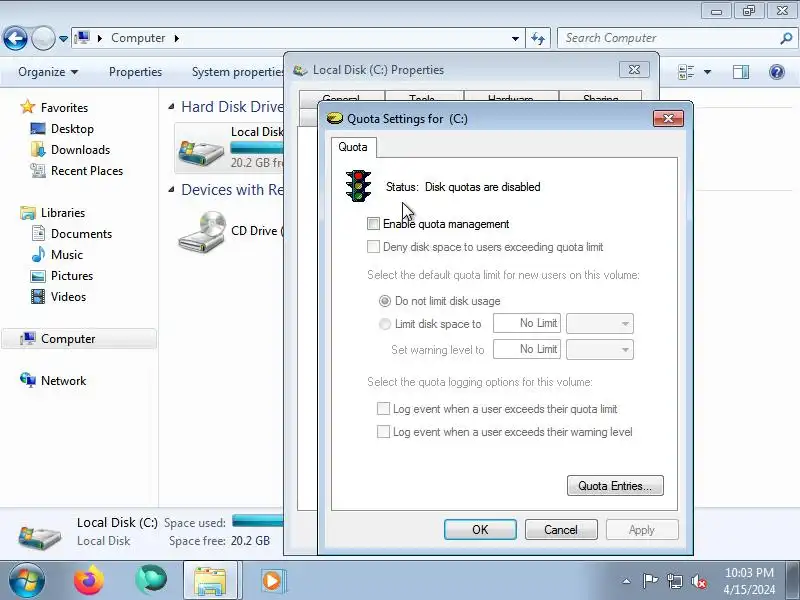Click the Action Center flag tray icon
The width and height of the screenshot is (800, 600).
point(650,581)
